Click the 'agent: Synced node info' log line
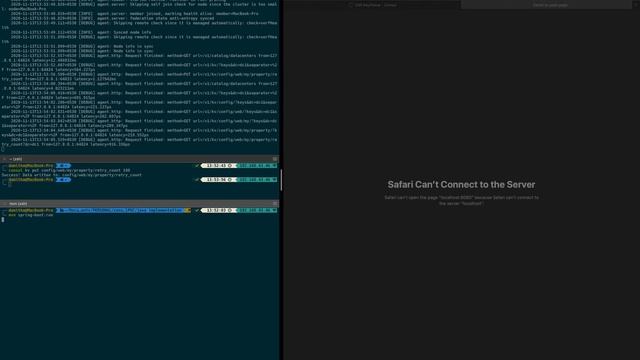 pos(81,32)
